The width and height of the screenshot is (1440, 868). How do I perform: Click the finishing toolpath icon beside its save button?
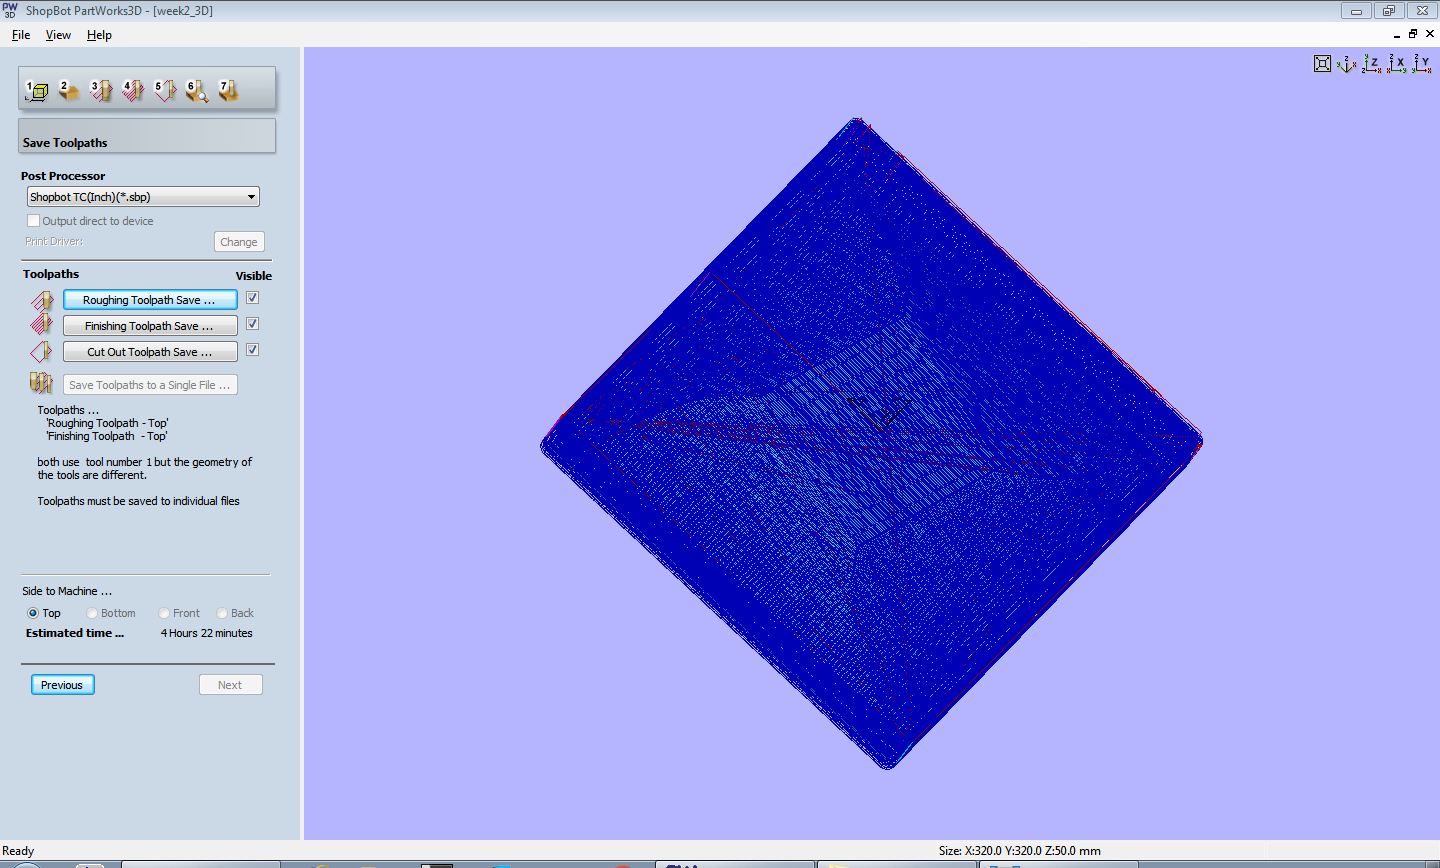click(42, 325)
